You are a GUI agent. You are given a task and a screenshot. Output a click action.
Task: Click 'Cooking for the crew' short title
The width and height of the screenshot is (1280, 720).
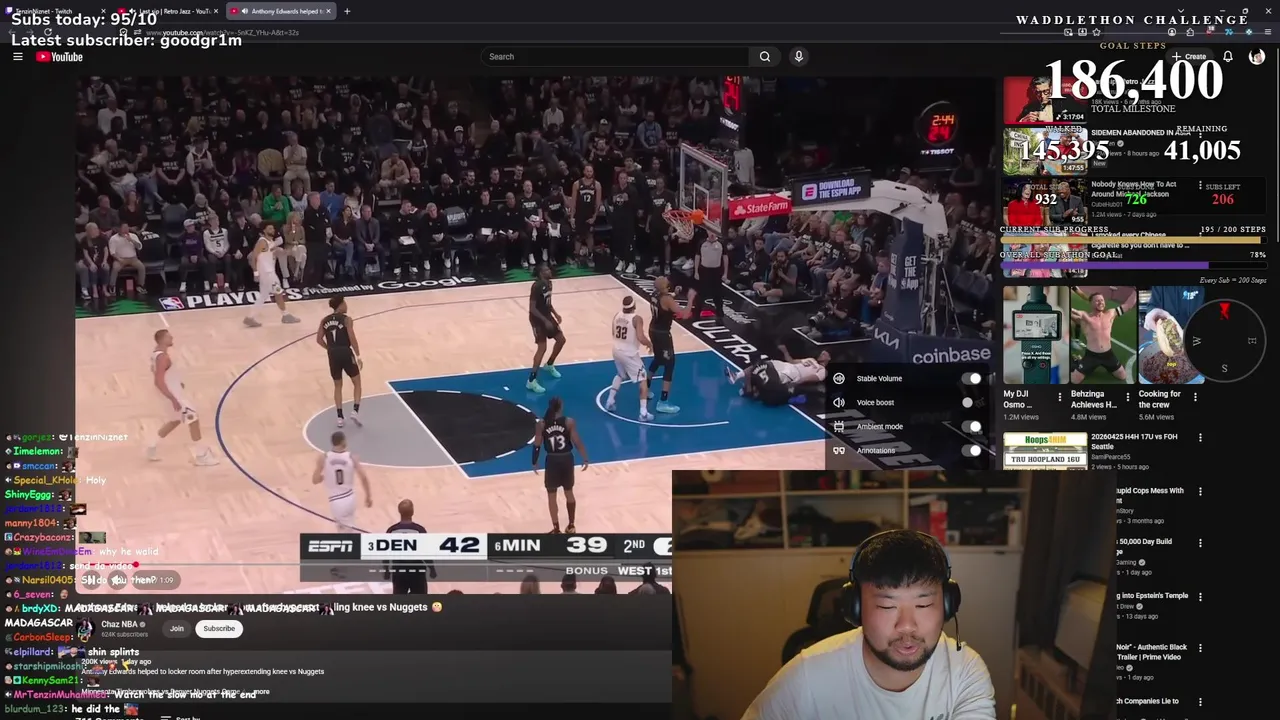coord(1160,399)
